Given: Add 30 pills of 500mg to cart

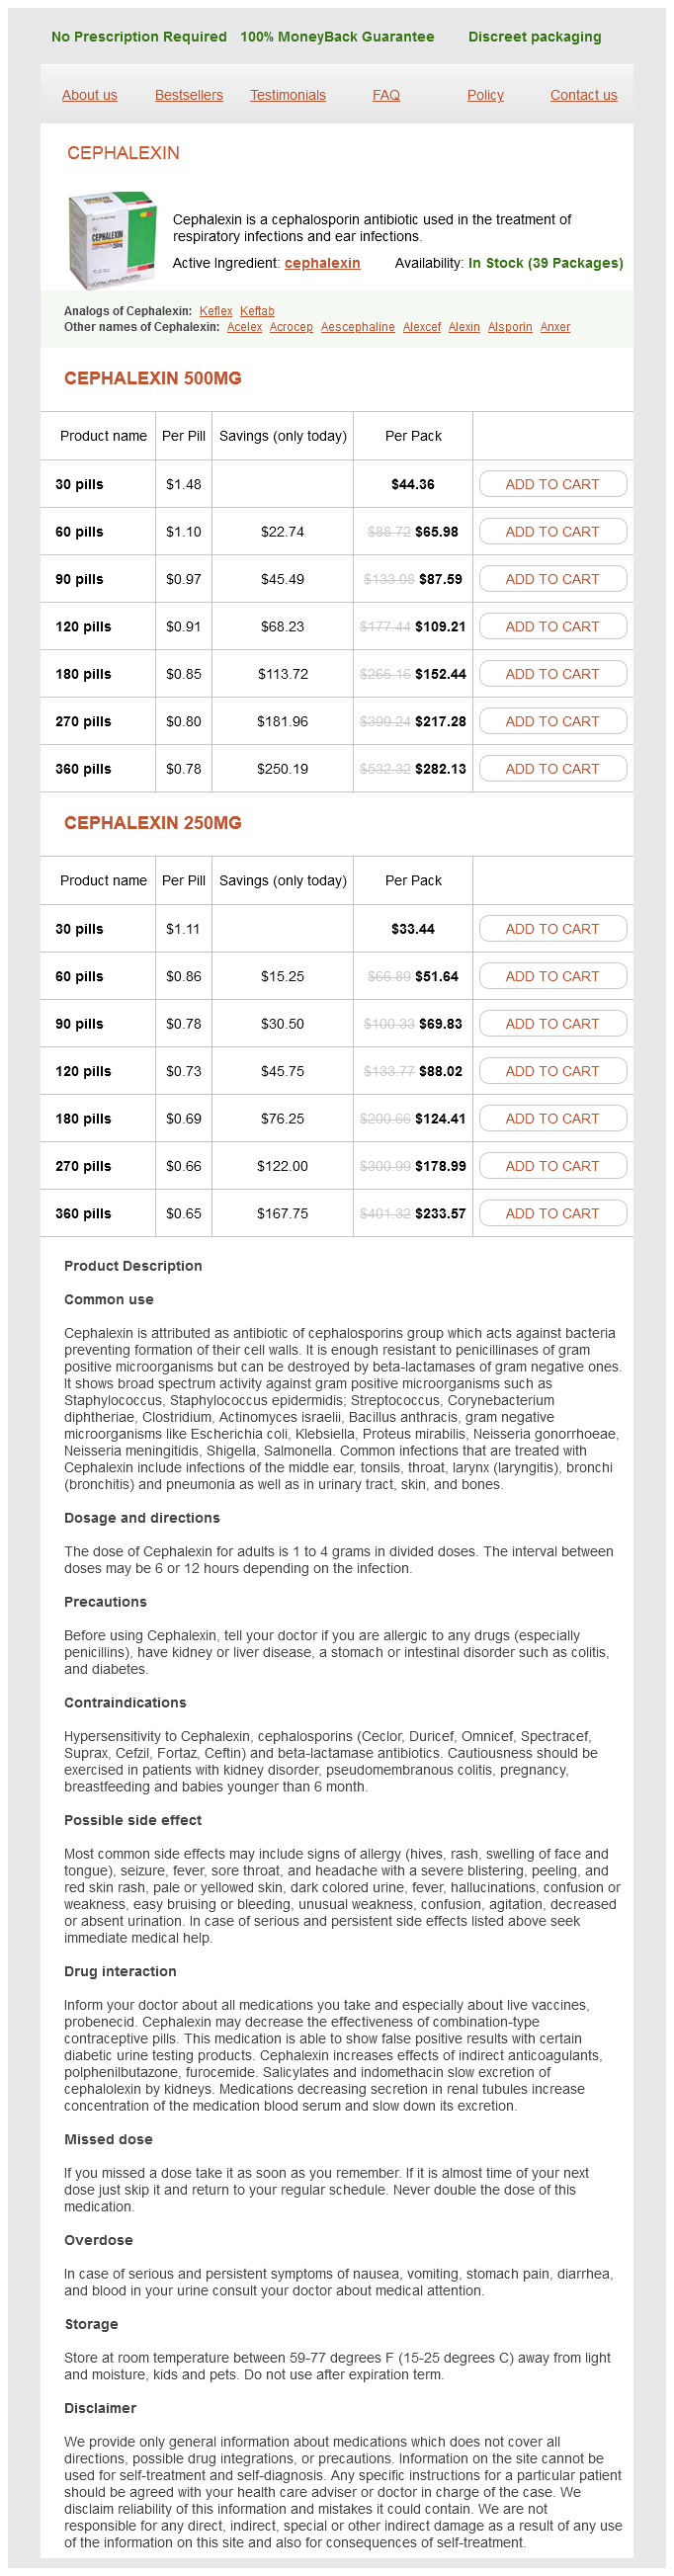Looking at the screenshot, I should coord(552,484).
